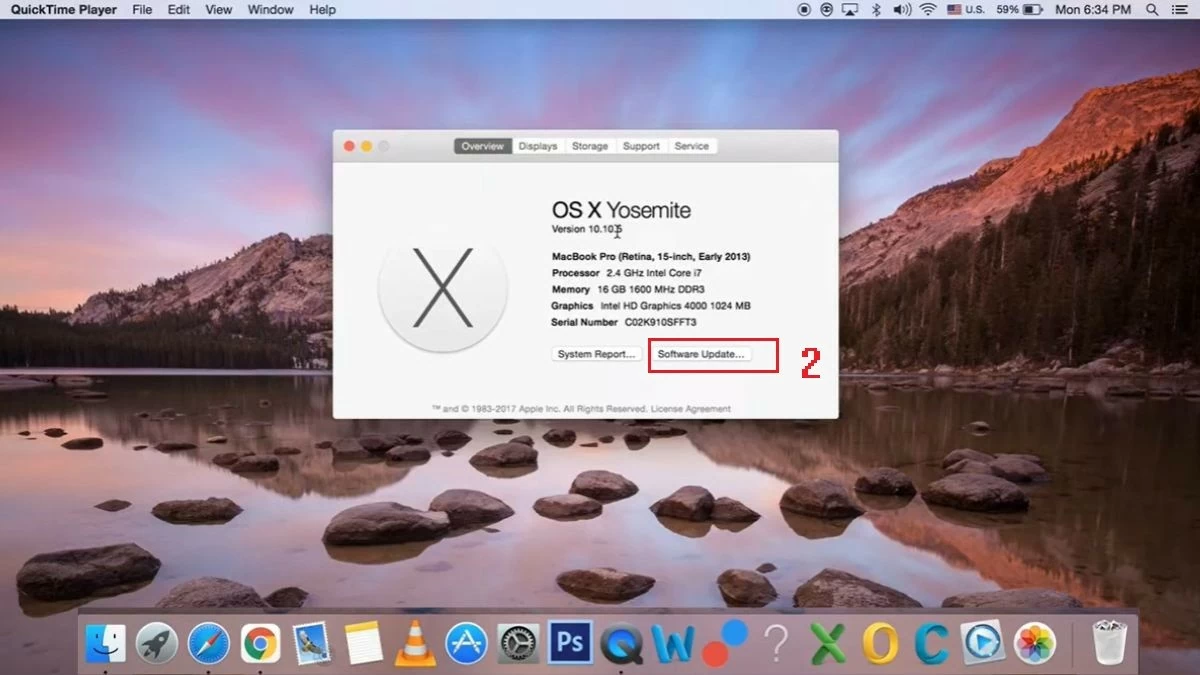Open the File menu
The height and width of the screenshot is (675, 1200).
click(142, 10)
